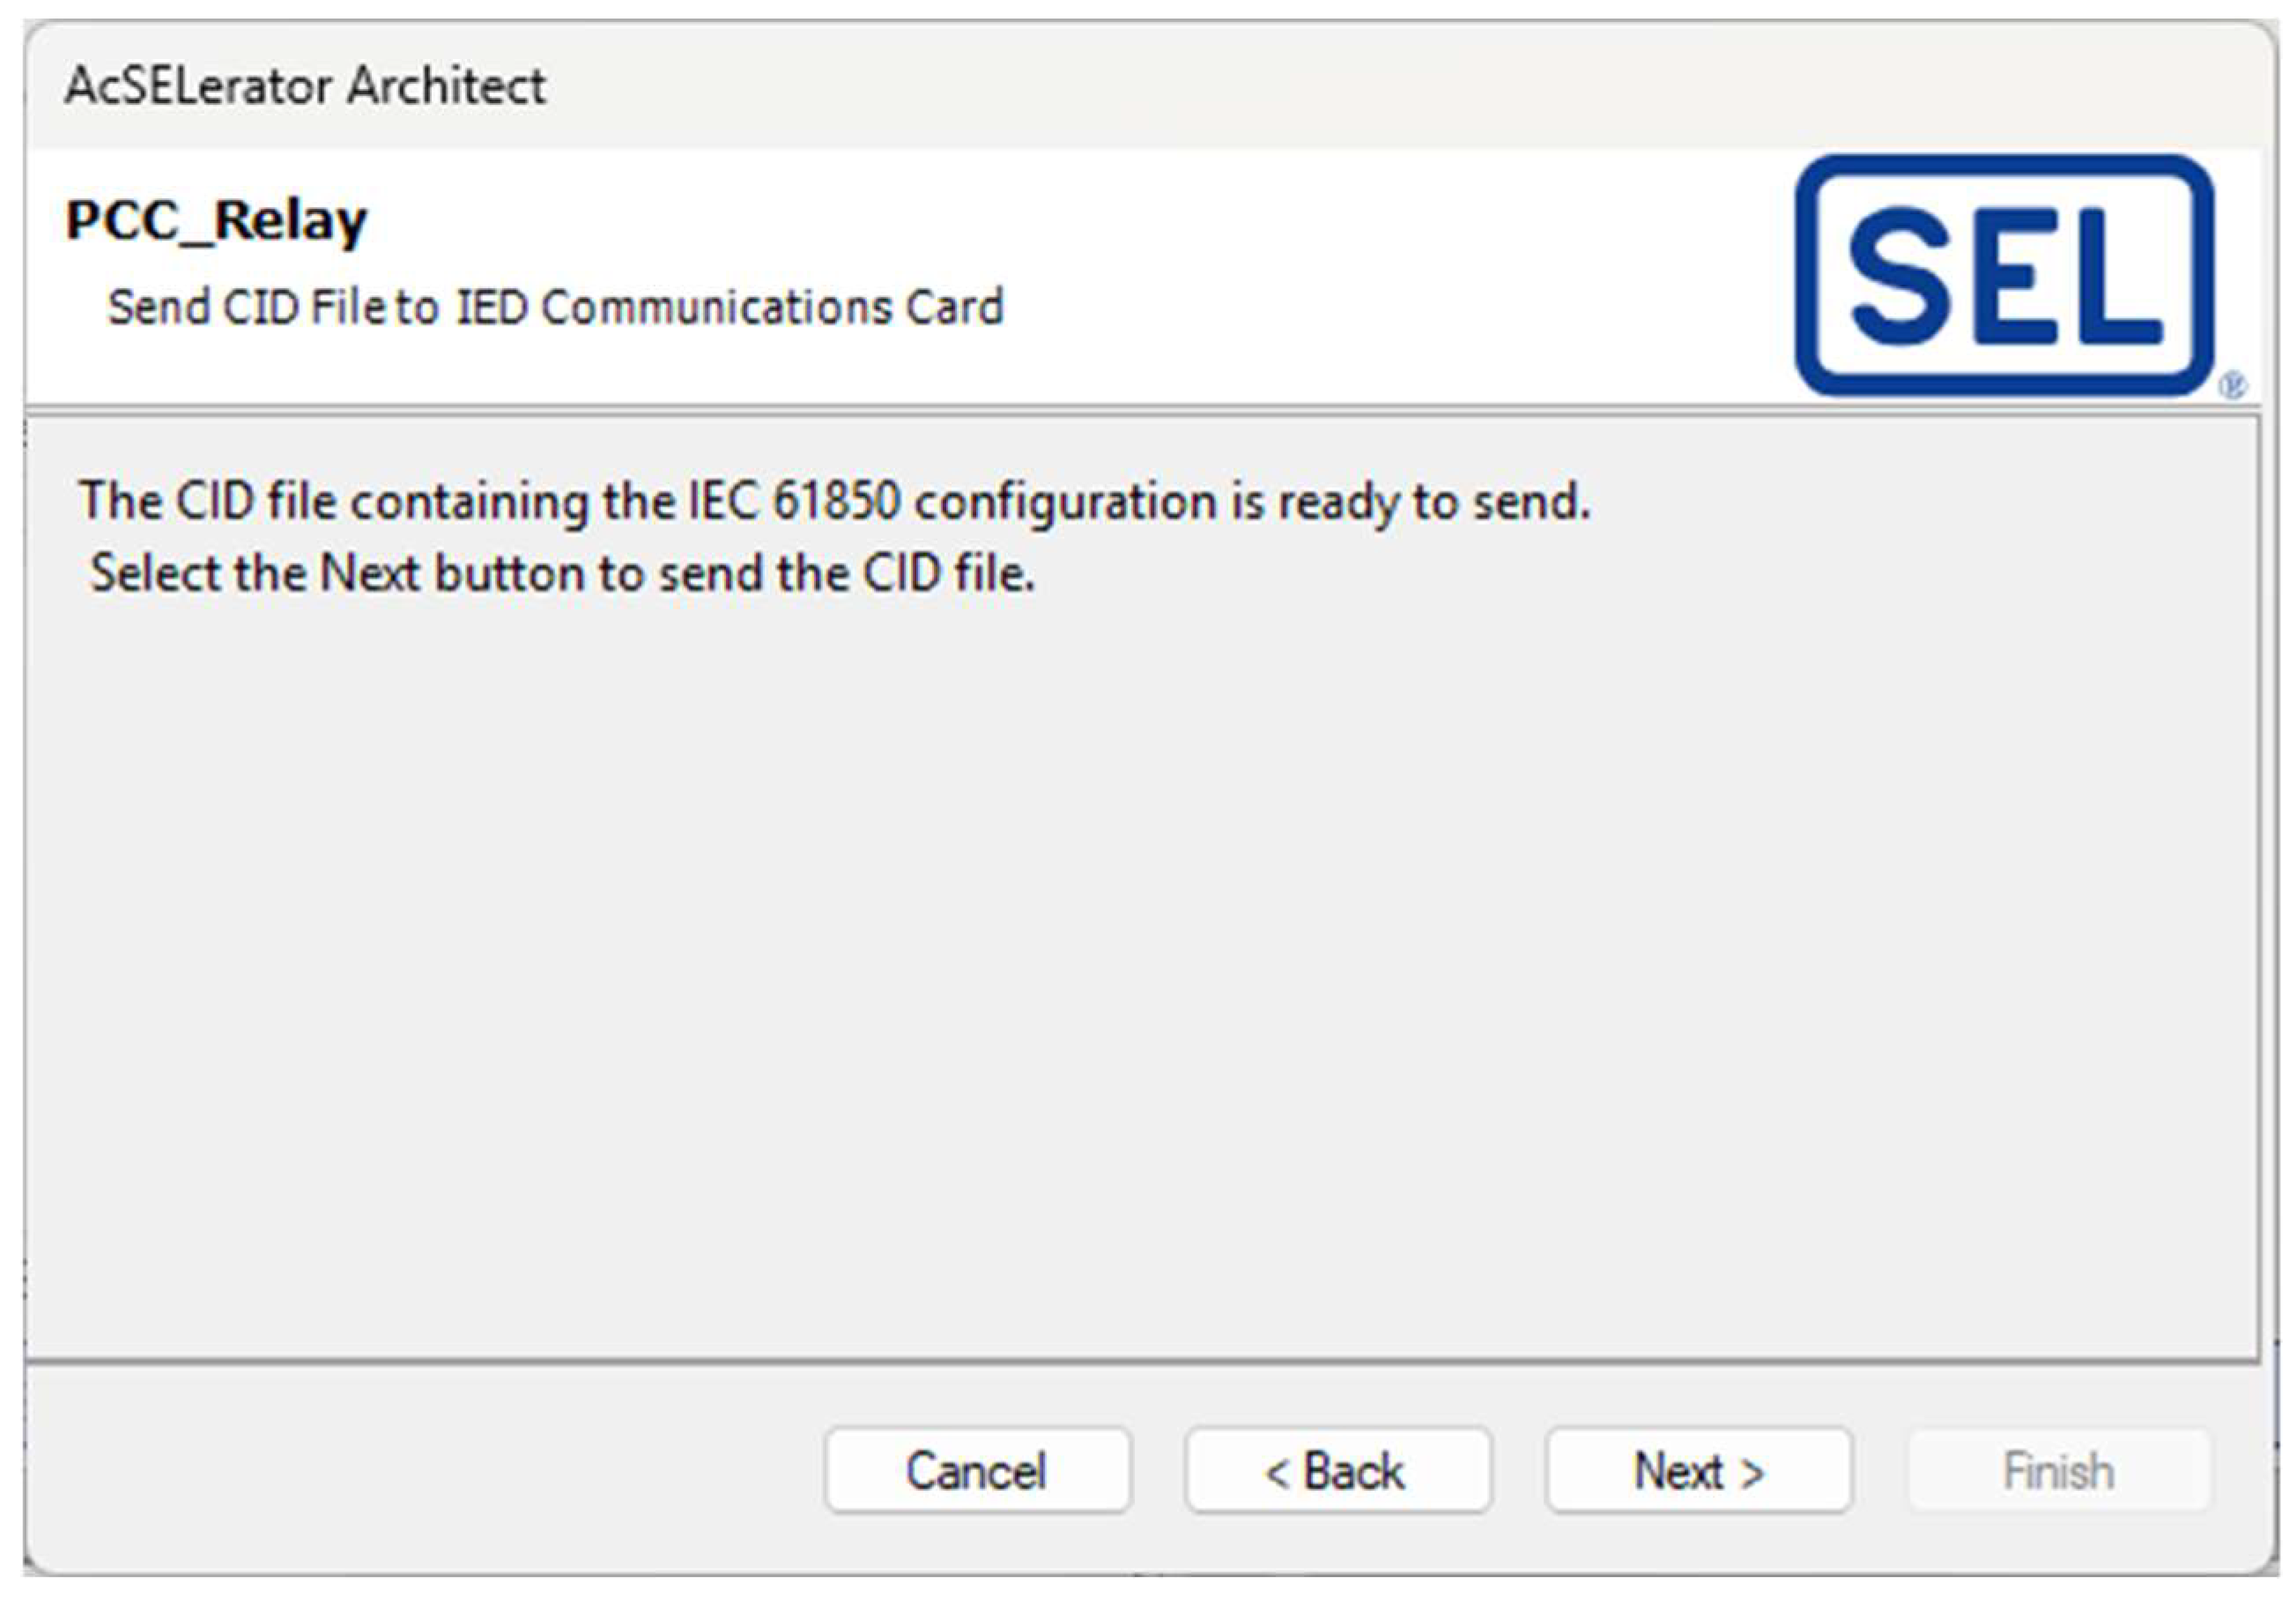Click the Send CID File subtitle text
2296x1601 pixels.
click(555, 307)
